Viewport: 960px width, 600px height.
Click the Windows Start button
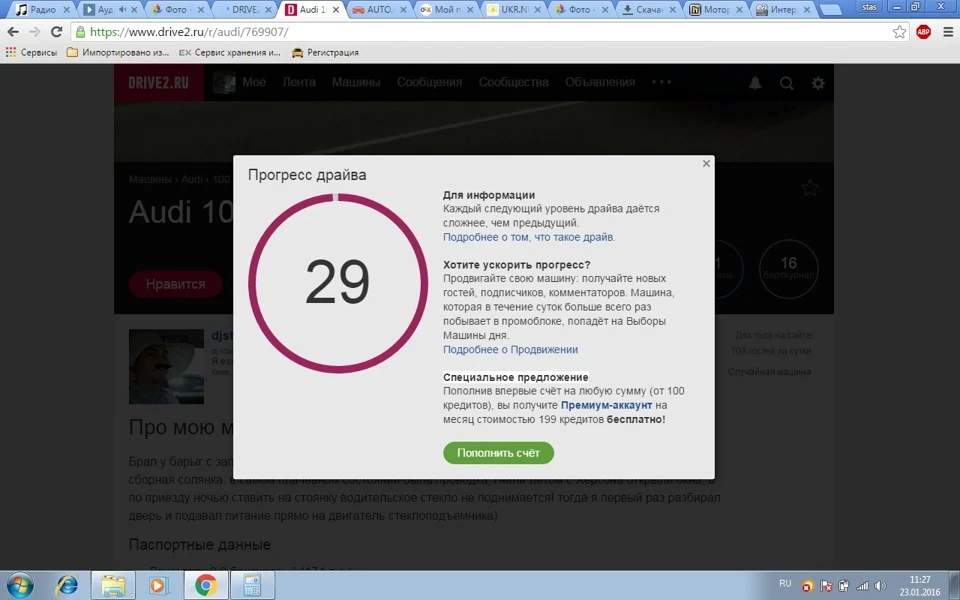pos(19,585)
